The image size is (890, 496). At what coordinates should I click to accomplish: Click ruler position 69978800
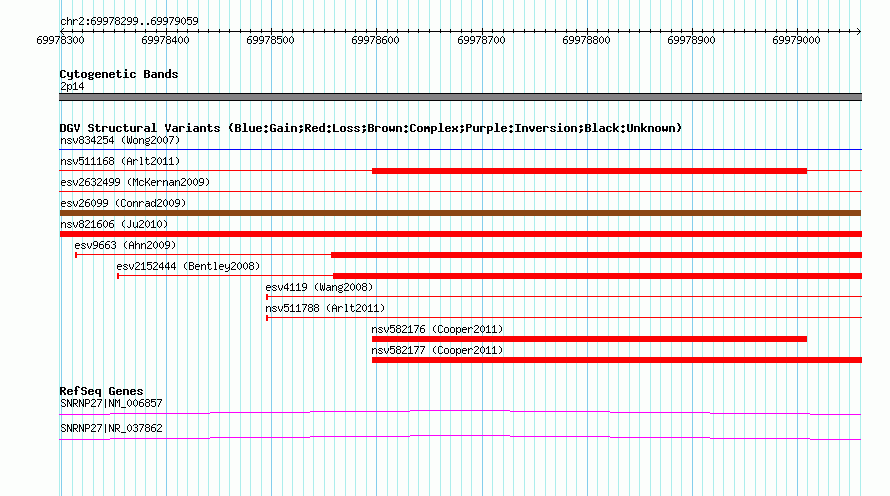[x=586, y=40]
